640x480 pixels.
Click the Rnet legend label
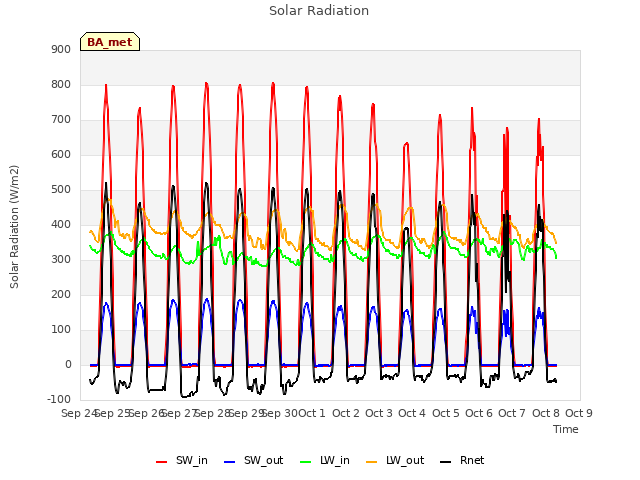(472, 460)
